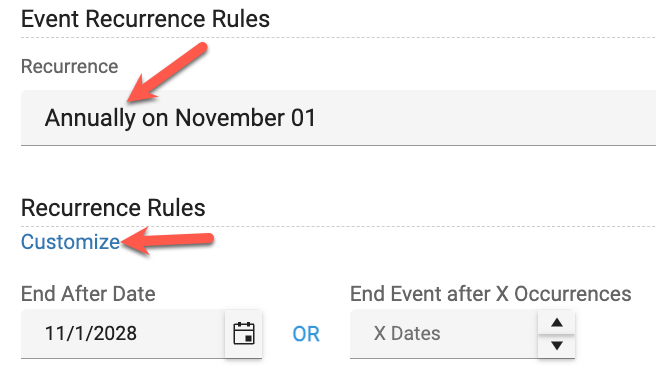Increase occurrences with the up arrow
This screenshot has width=656, height=378.
point(556,322)
